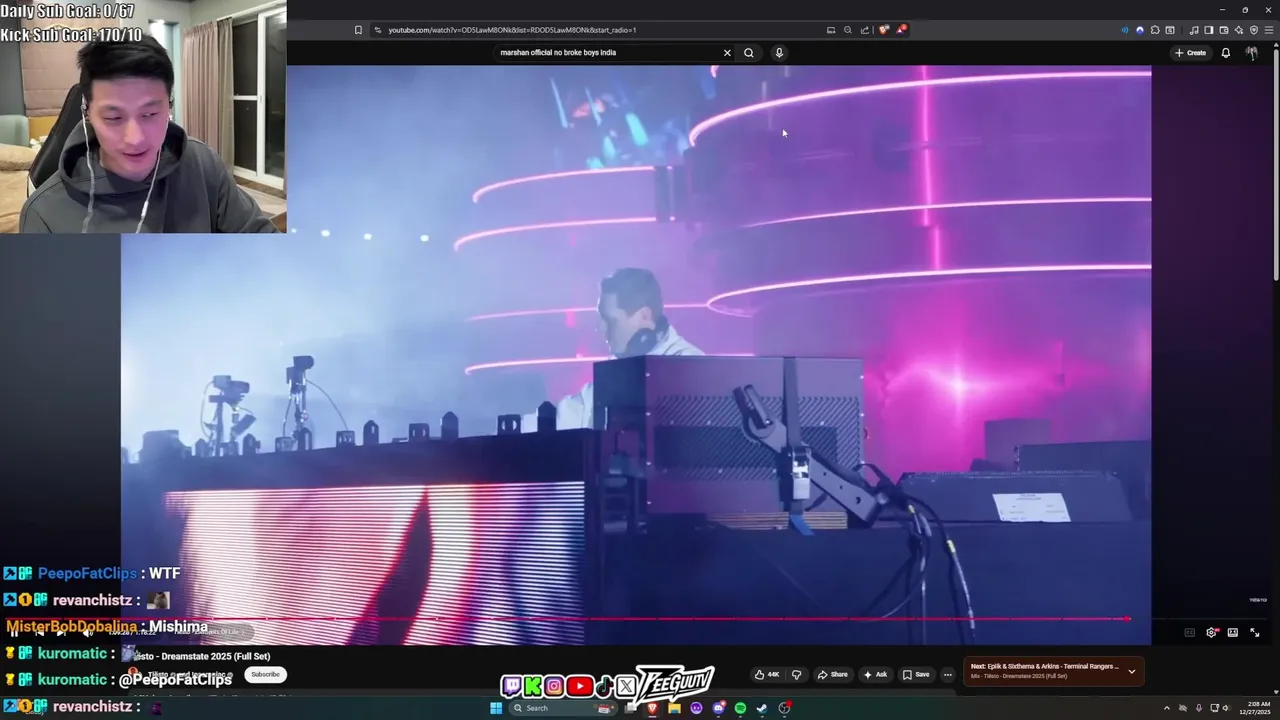This screenshot has width=1280, height=720.
Task: Expand the Next playlist panel chevron
Action: (x=1132, y=671)
